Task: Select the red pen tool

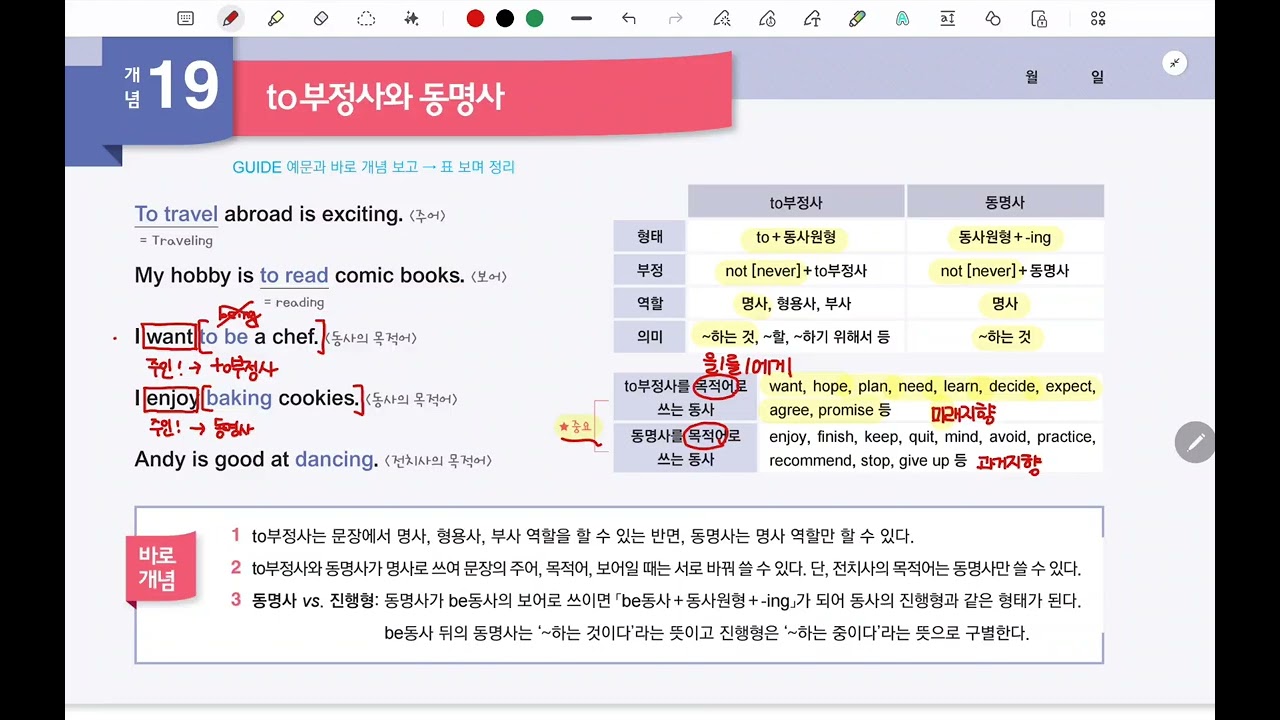Action: (x=231, y=18)
